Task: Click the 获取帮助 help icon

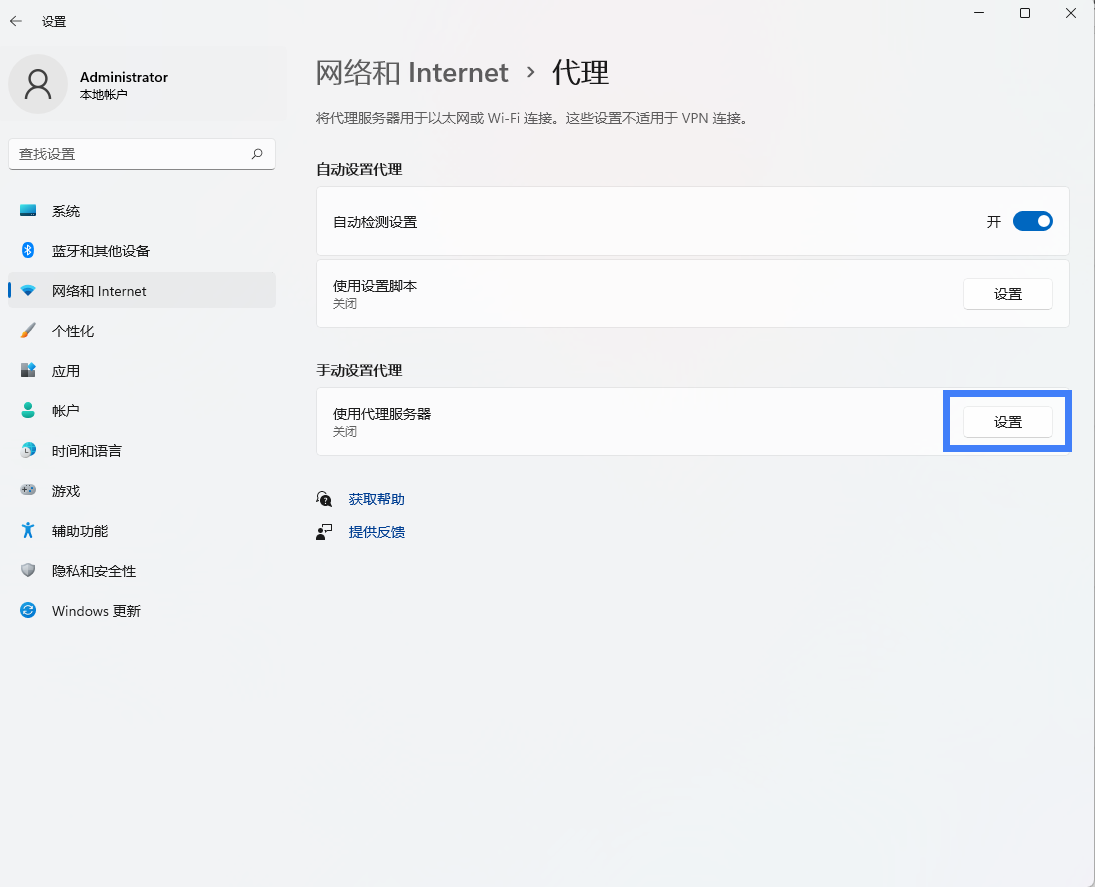Action: (324, 499)
